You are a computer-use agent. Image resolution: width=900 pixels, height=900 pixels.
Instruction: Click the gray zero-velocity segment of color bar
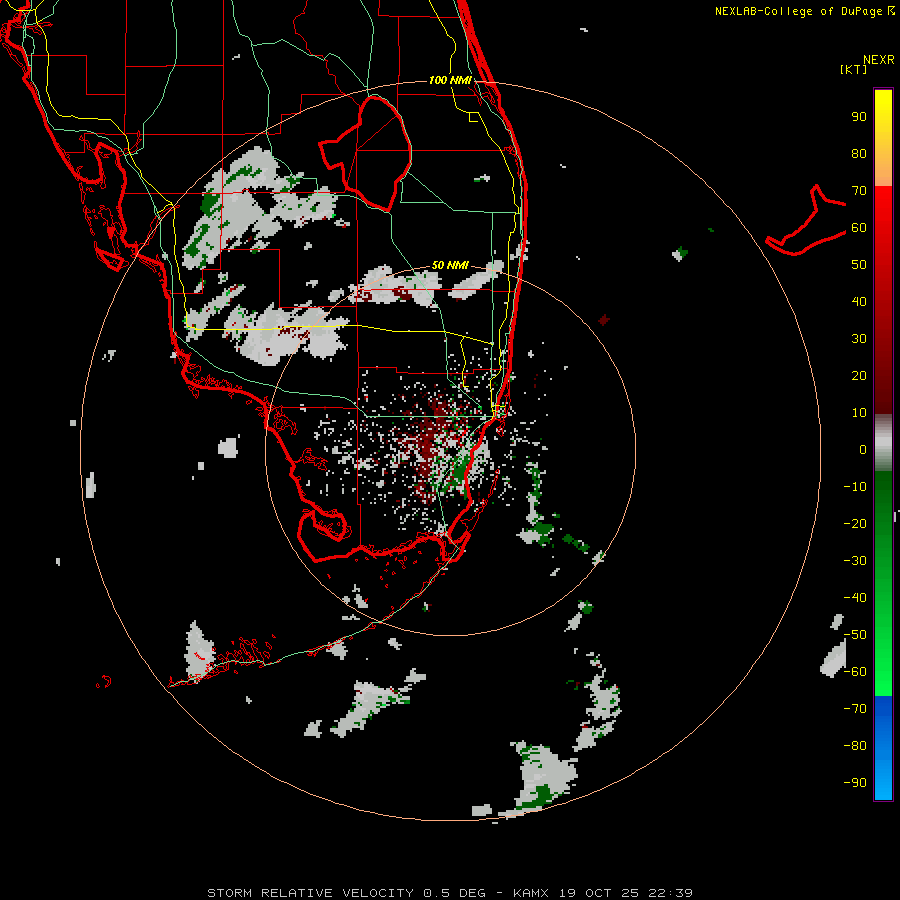pos(883,442)
